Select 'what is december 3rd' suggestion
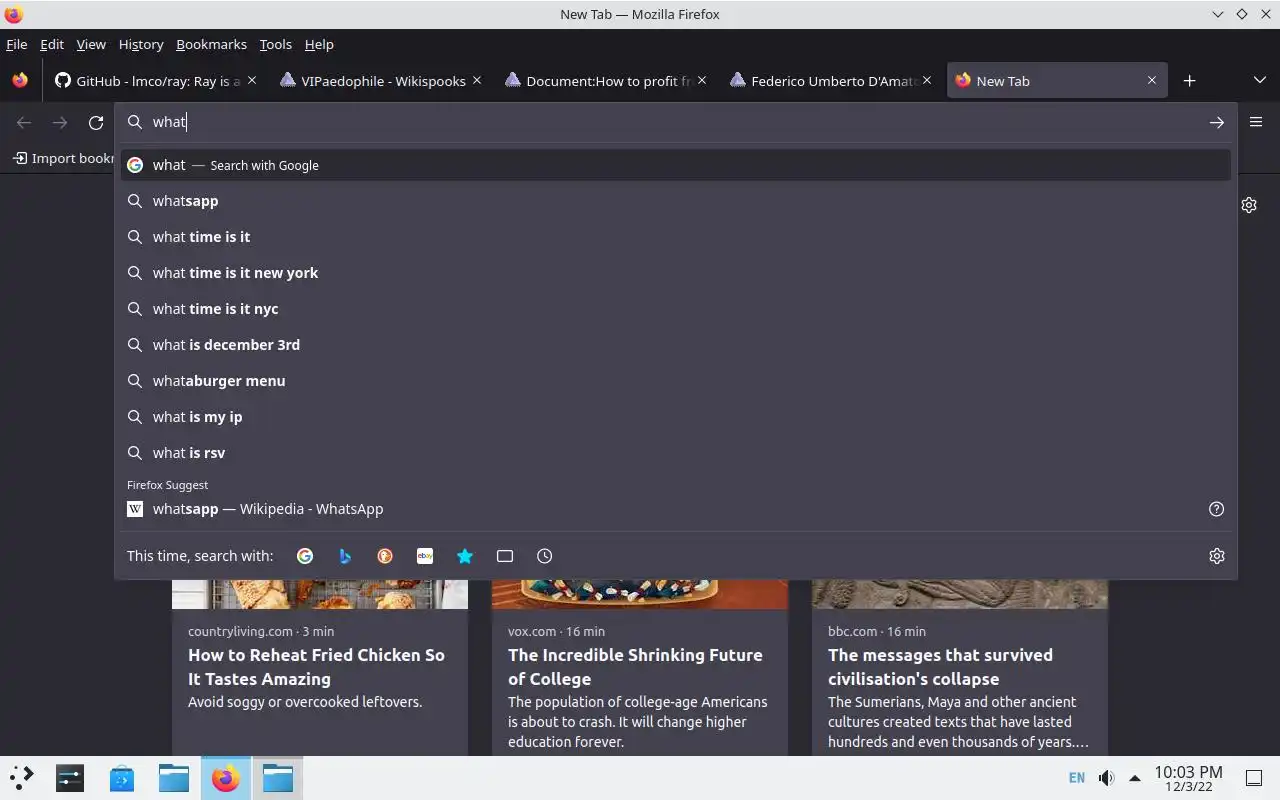The width and height of the screenshot is (1280, 800). coord(676,345)
